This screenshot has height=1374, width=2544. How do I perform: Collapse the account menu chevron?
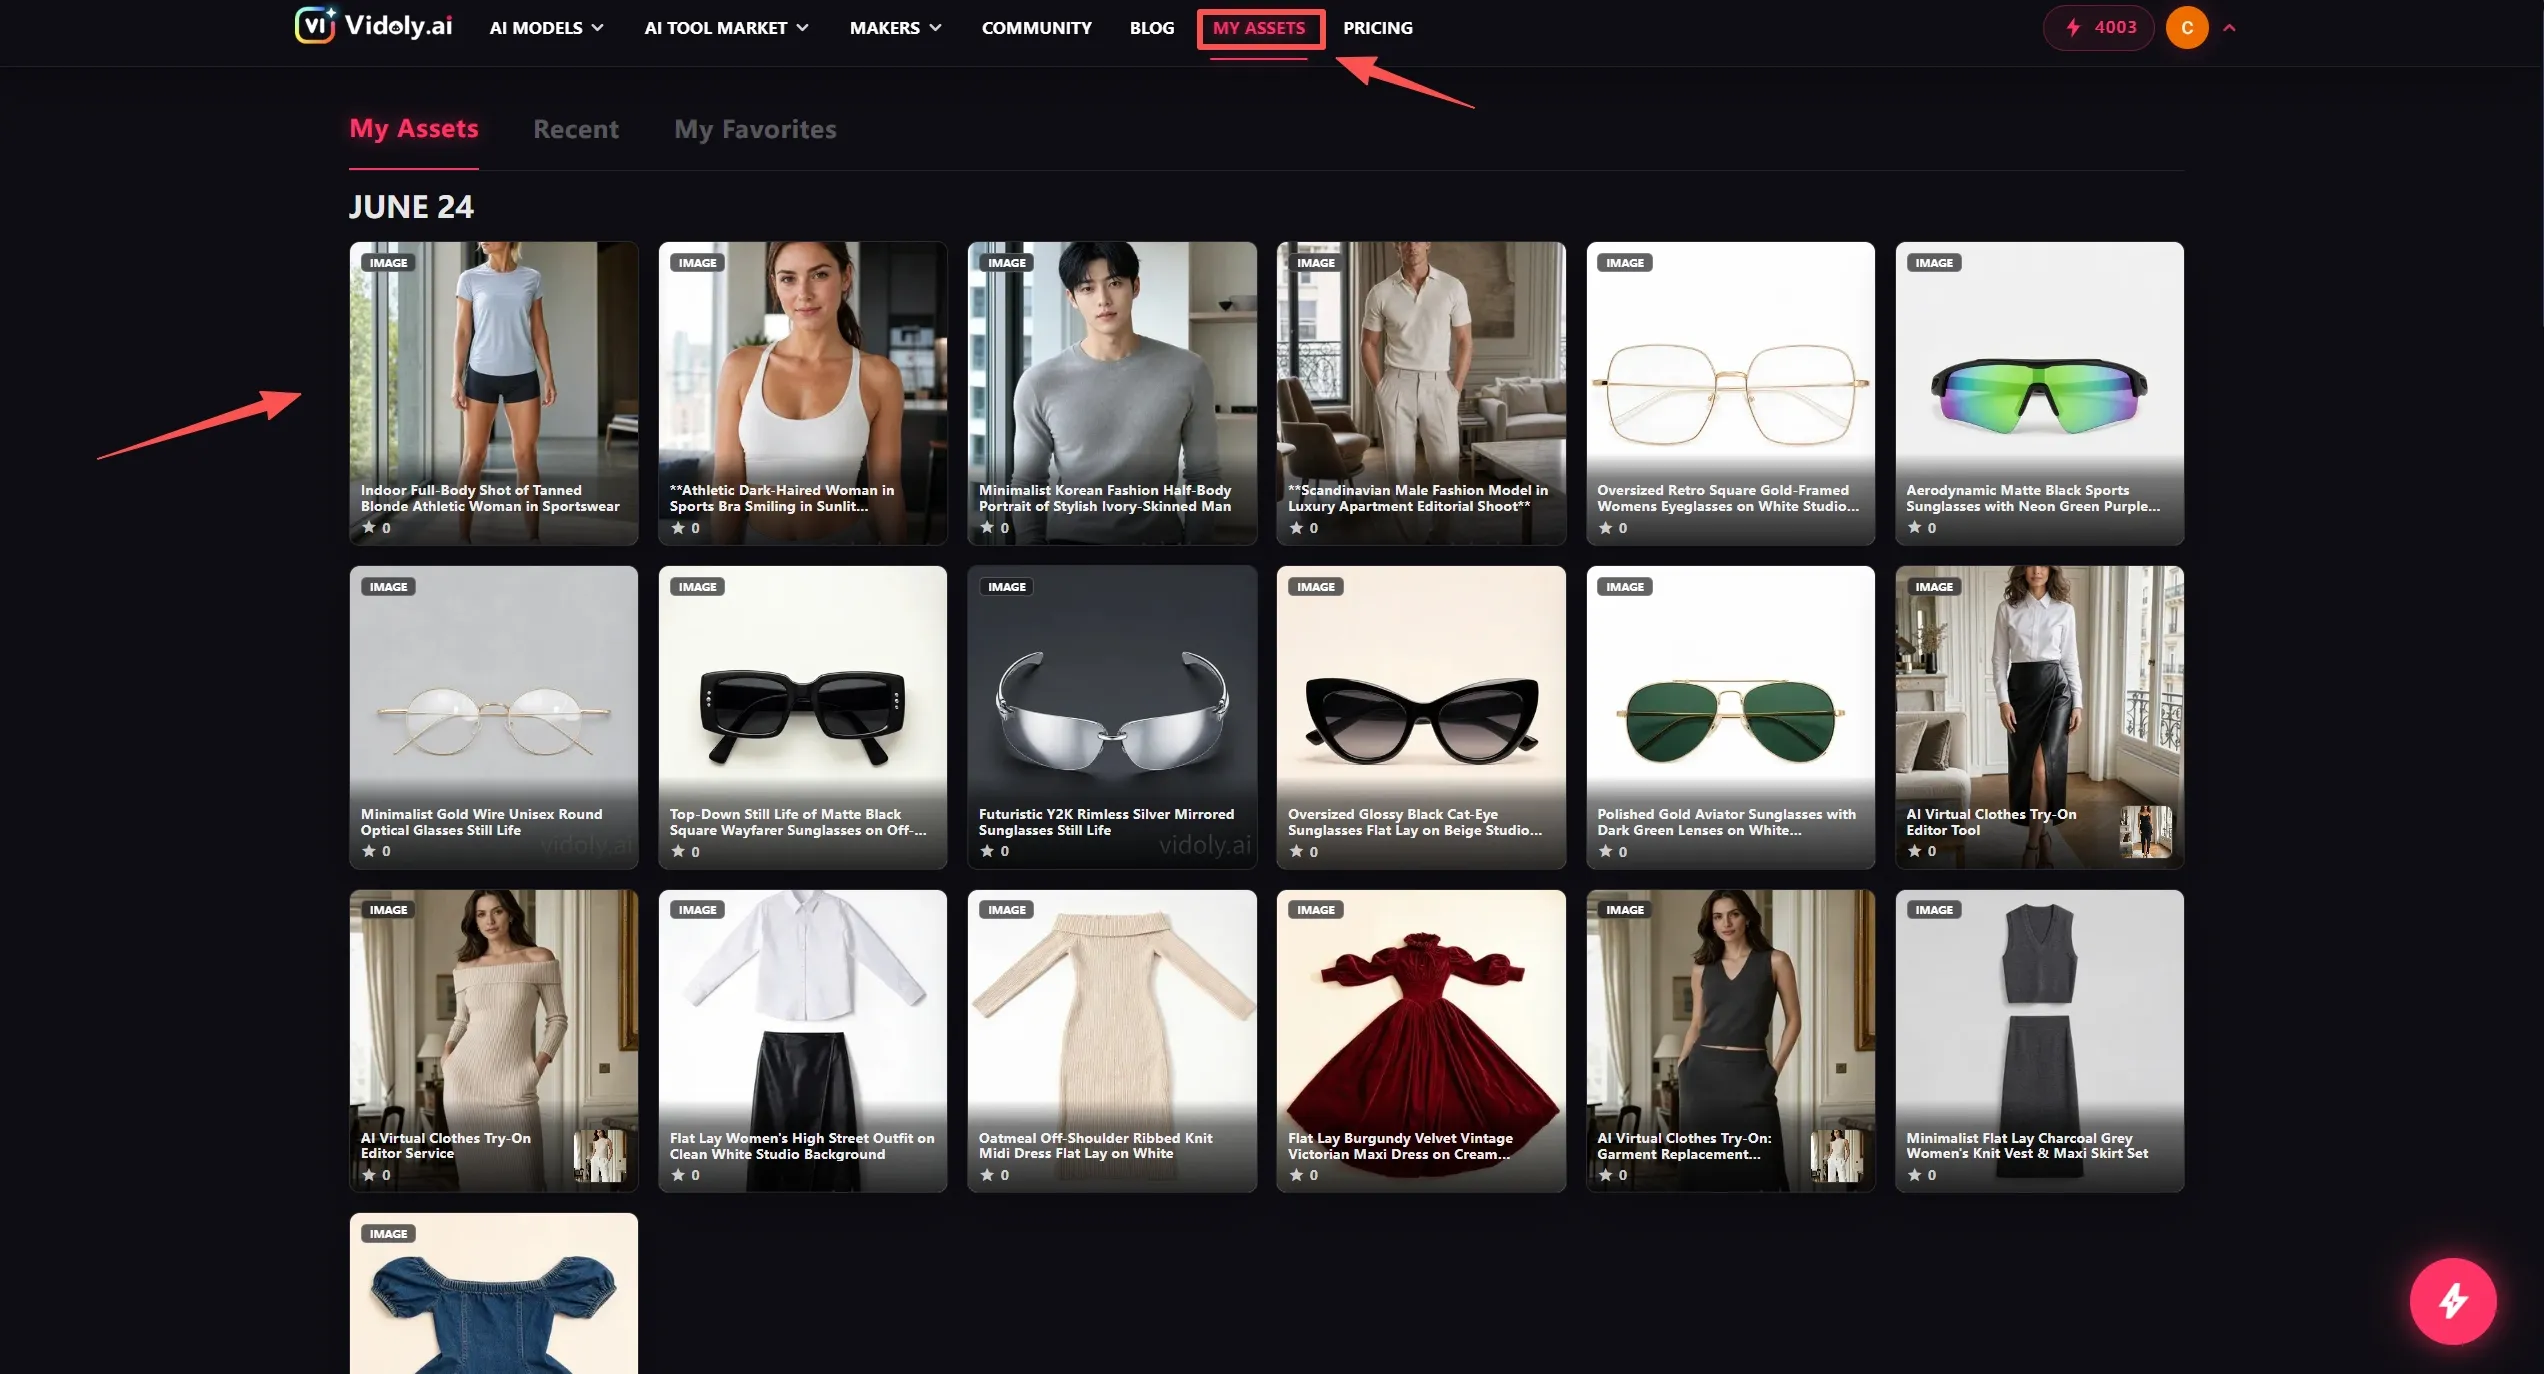2229,28
